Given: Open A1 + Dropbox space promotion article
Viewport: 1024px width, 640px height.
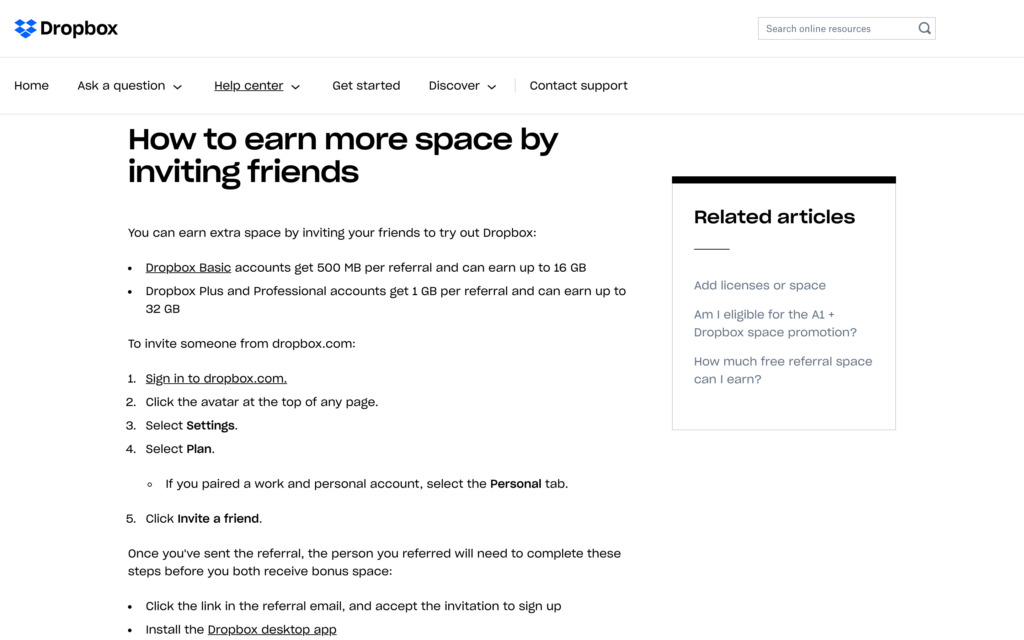Looking at the screenshot, I should pyautogui.click(x=775, y=323).
